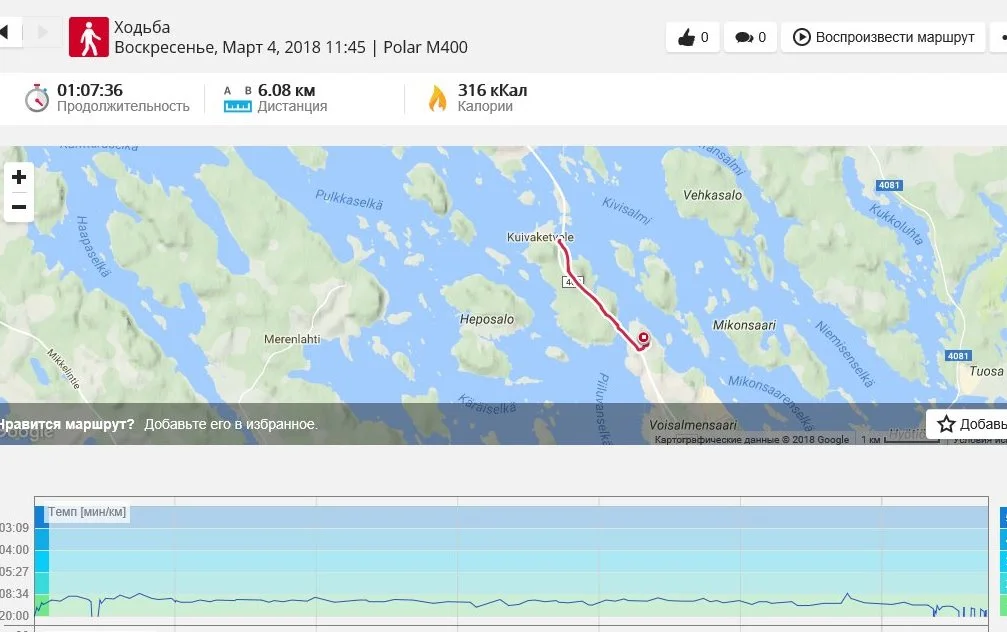Image resolution: width=1007 pixels, height=632 pixels.
Task: Click the darkest blue pace zone swatch
Action: click(41, 516)
